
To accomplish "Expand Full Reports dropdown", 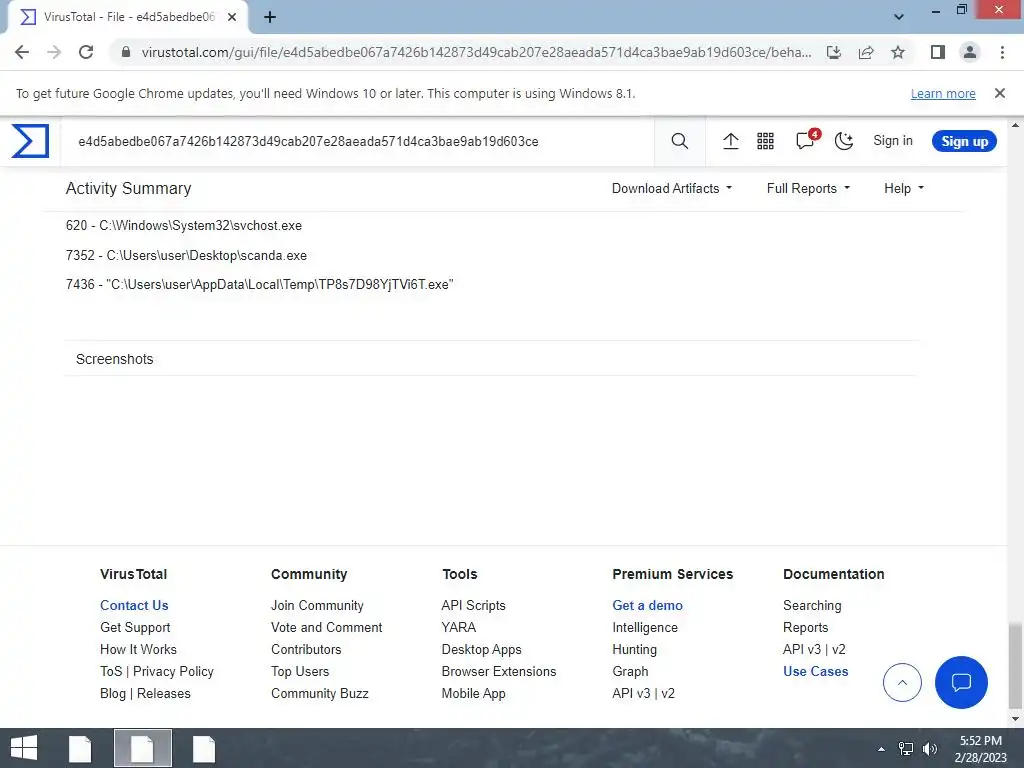I will (x=808, y=188).
